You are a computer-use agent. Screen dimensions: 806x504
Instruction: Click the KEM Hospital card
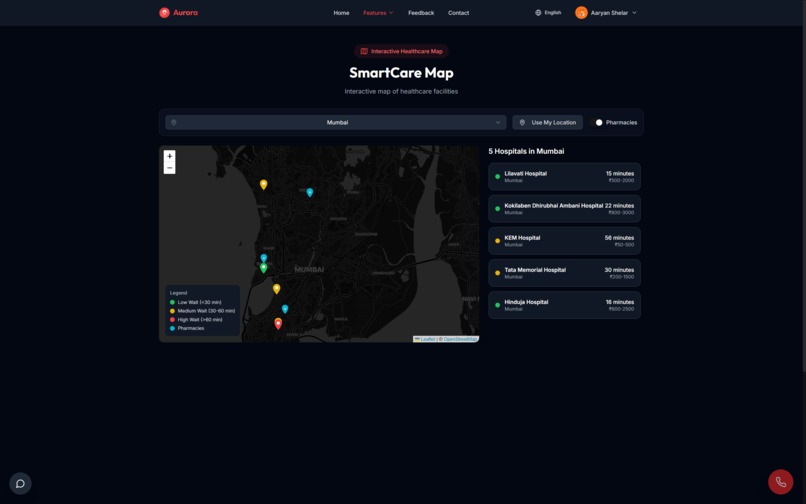[x=564, y=241]
